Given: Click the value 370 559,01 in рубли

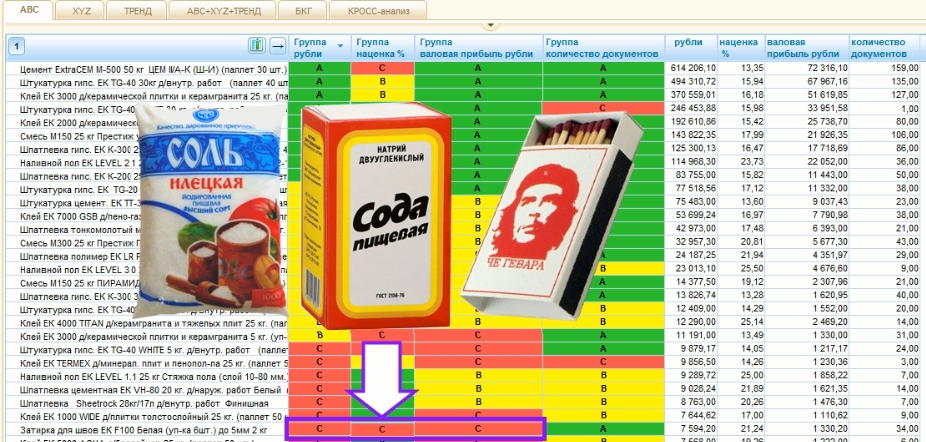Looking at the screenshot, I should click(x=694, y=95).
